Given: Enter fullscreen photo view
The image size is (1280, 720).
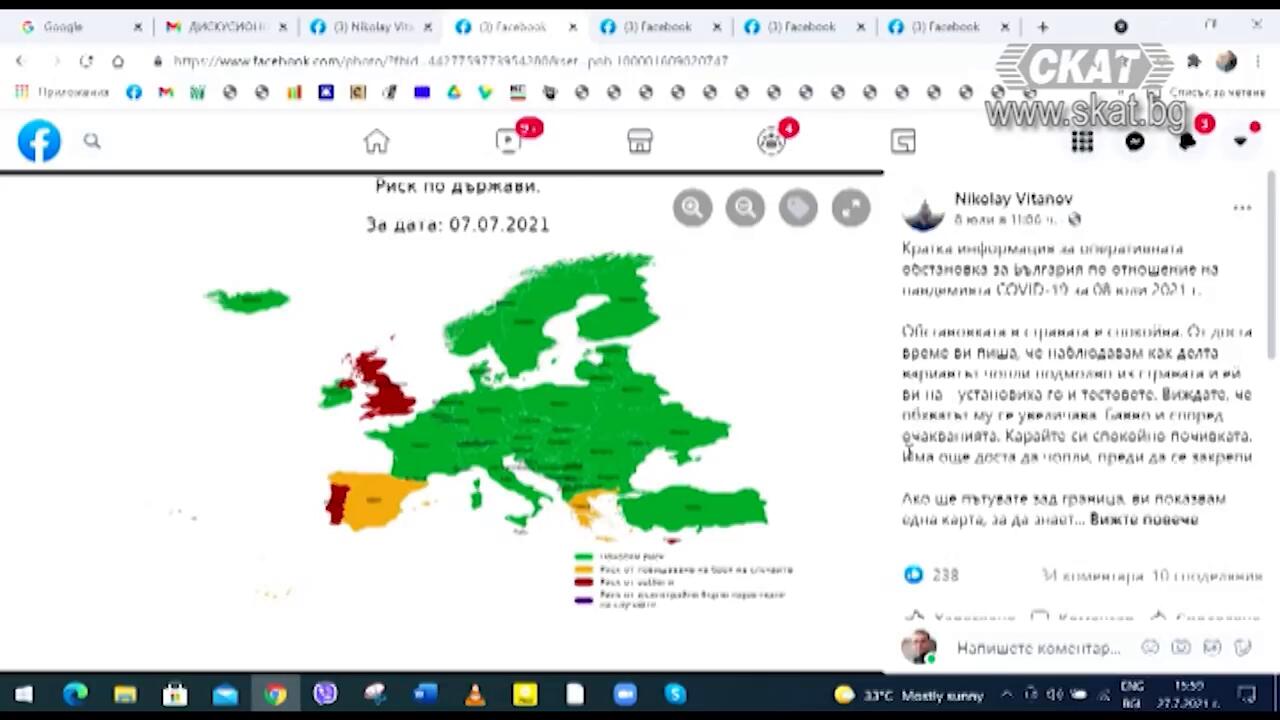Looking at the screenshot, I should pos(851,208).
